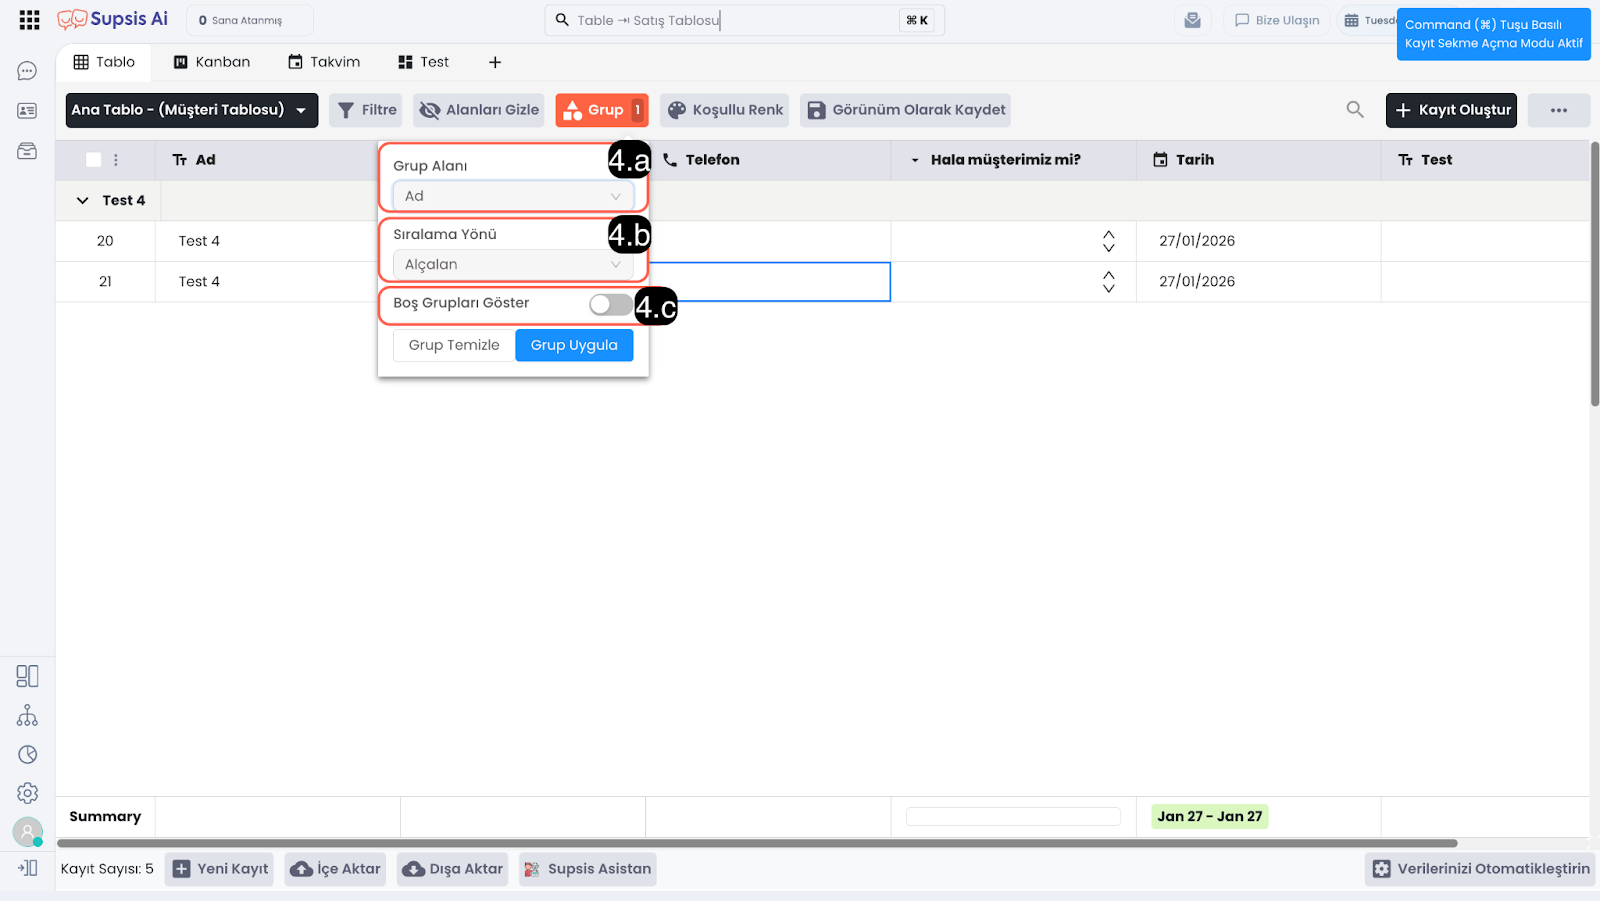Click the settings gear in sidebar

(27, 793)
